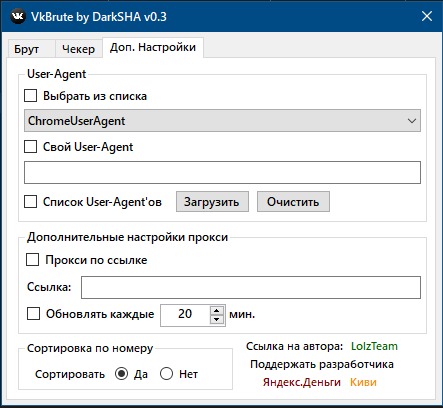This screenshot has width=443, height=408.
Task: Click the Очистить button
Action: click(x=293, y=202)
